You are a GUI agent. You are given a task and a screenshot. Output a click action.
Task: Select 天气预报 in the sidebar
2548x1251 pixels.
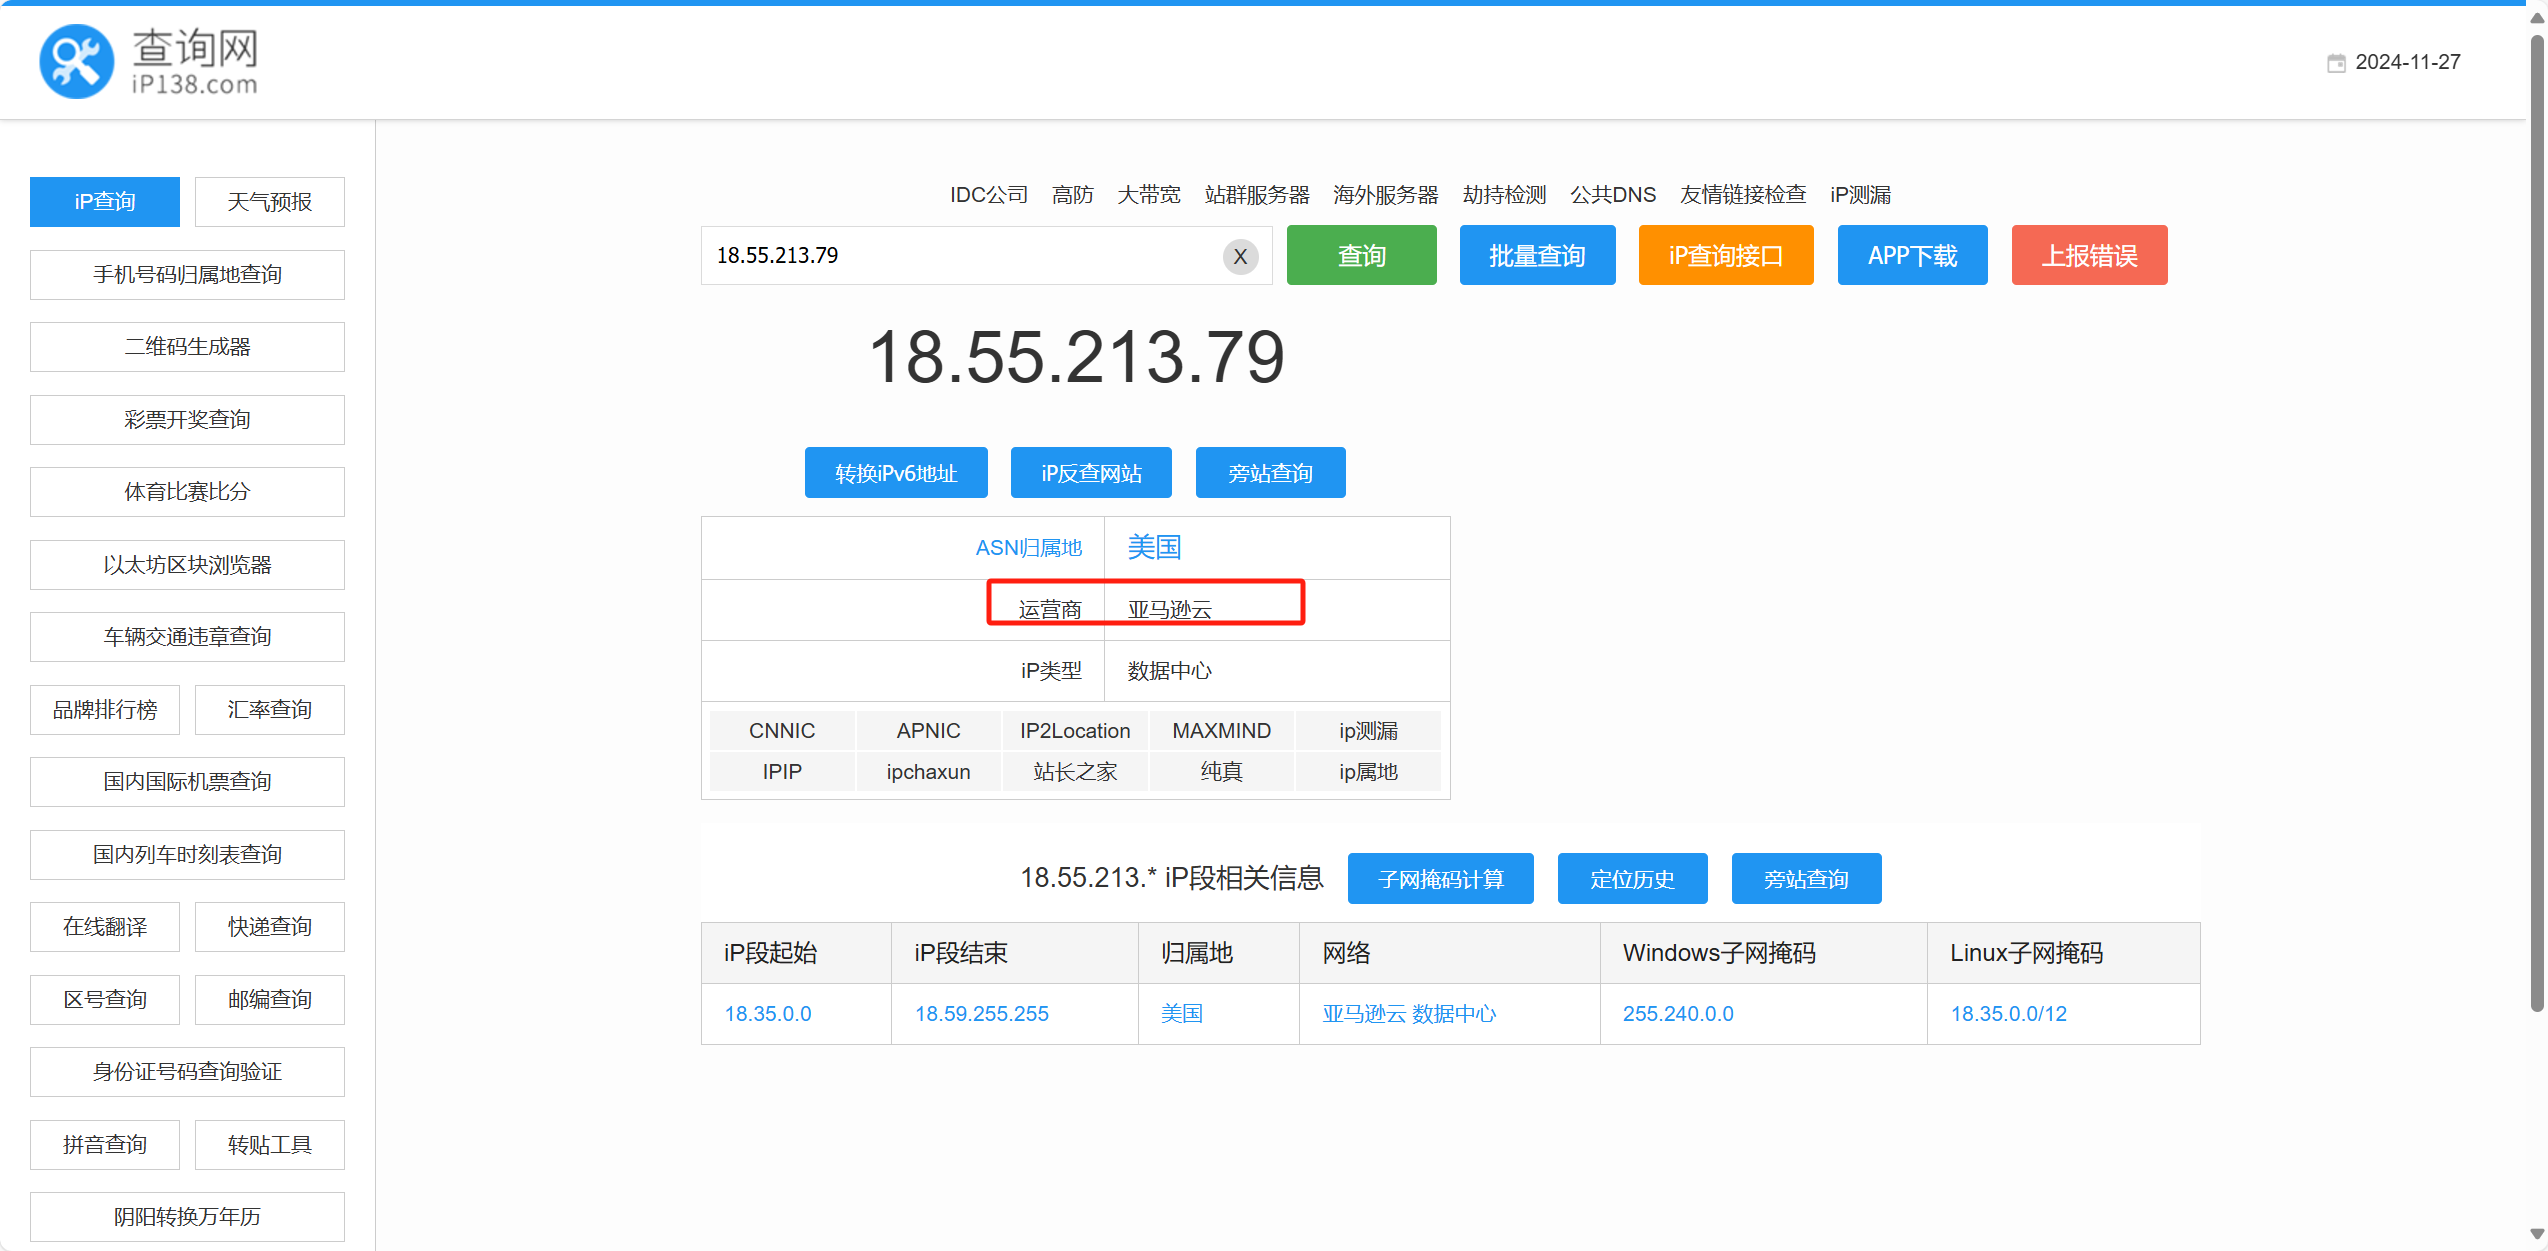269,202
